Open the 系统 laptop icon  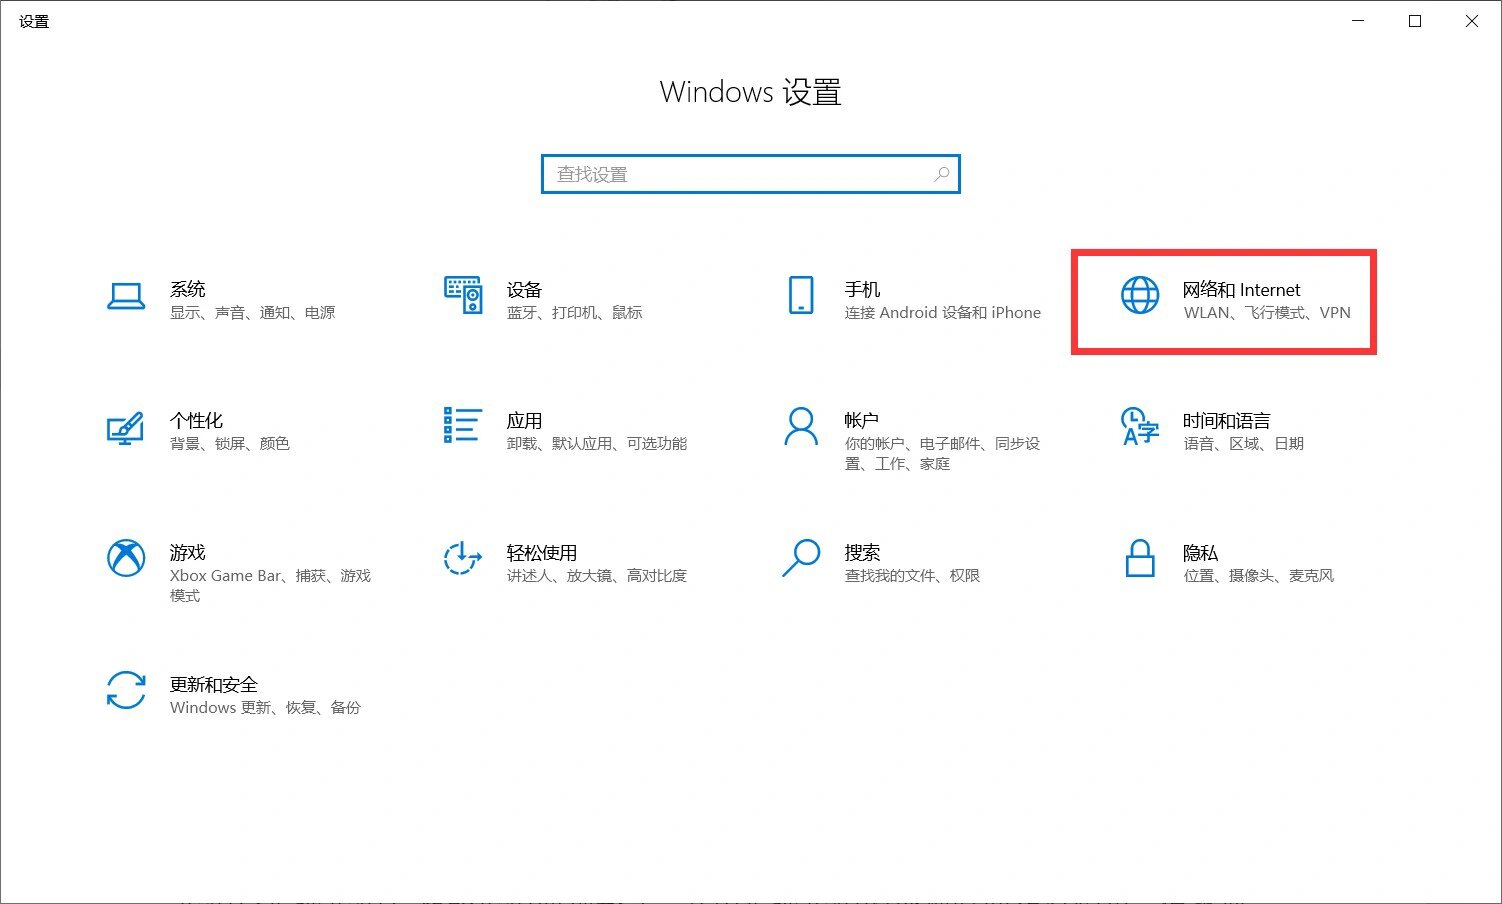coord(126,296)
